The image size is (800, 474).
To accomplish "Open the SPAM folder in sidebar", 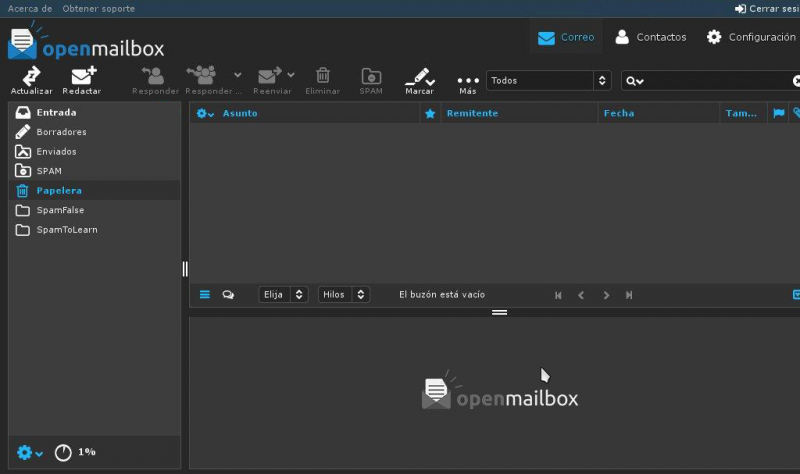I will coord(94,171).
